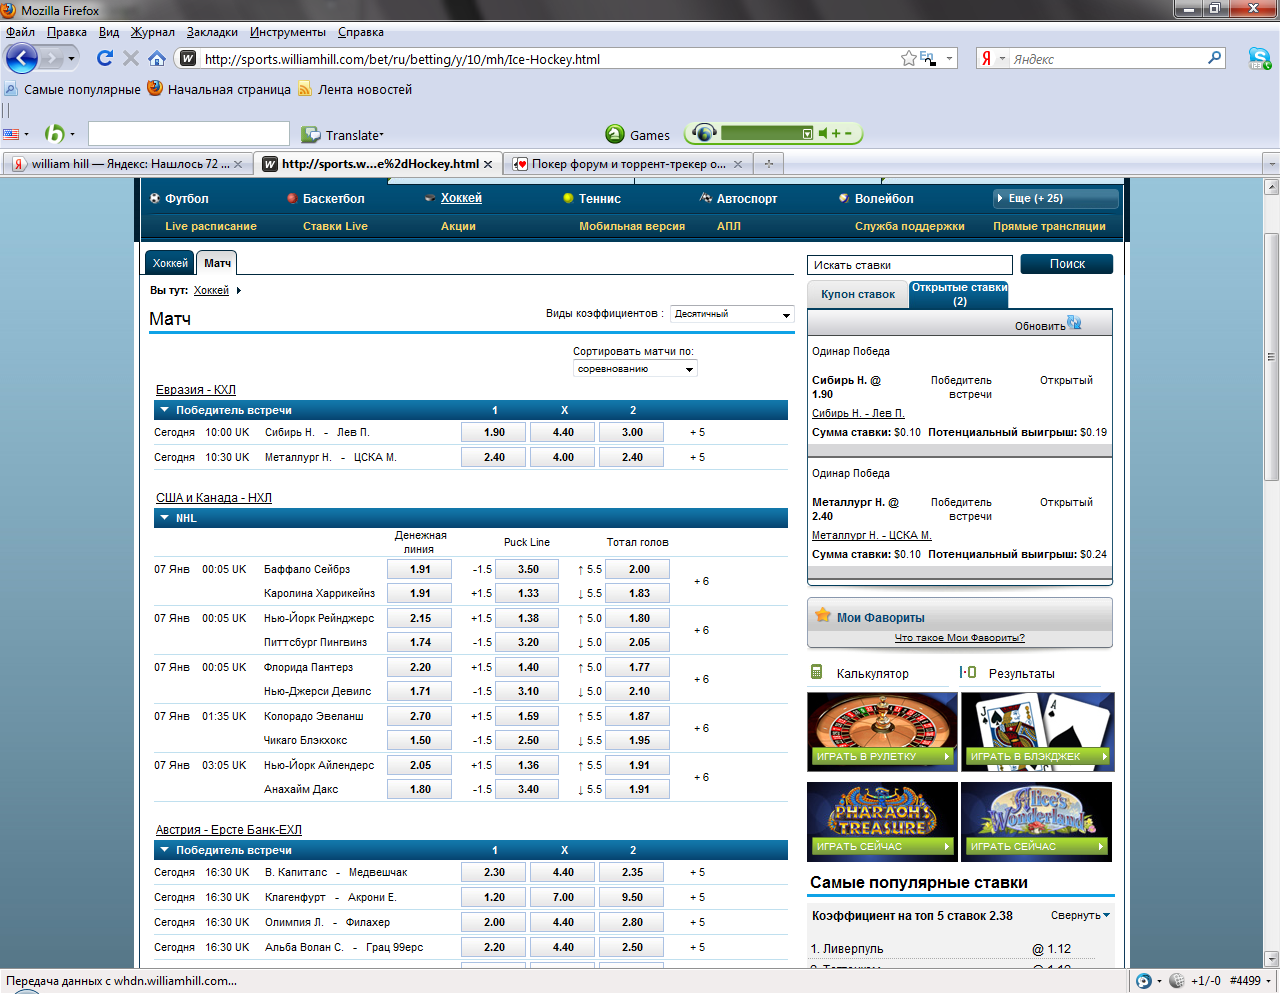This screenshot has height=994, width=1280.
Task: Click the Поиск search button
Action: [1067, 264]
